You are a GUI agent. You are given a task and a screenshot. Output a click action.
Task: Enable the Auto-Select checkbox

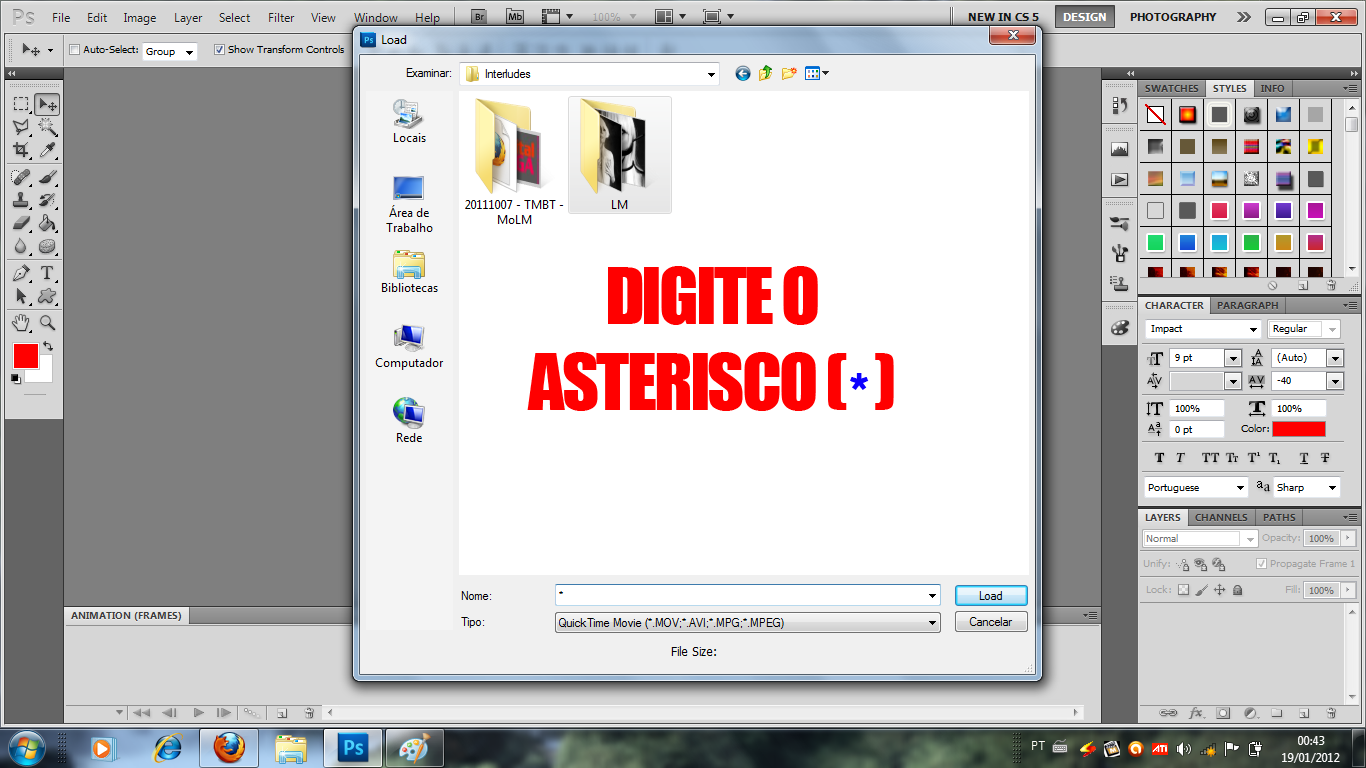pos(74,49)
